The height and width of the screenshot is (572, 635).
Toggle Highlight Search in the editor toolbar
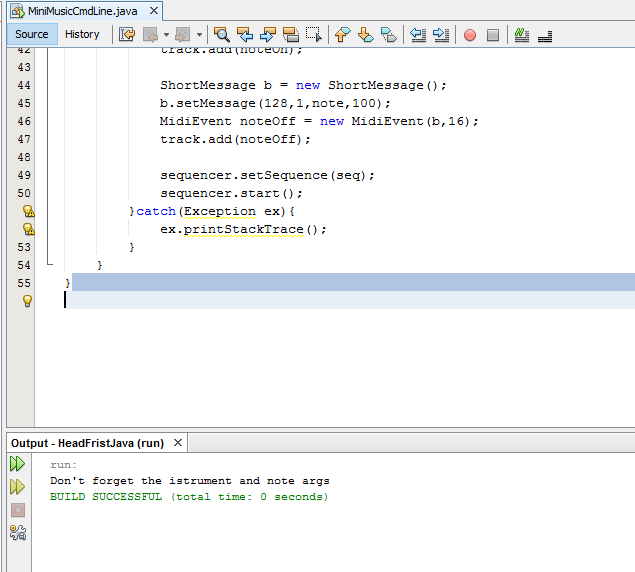coord(291,34)
